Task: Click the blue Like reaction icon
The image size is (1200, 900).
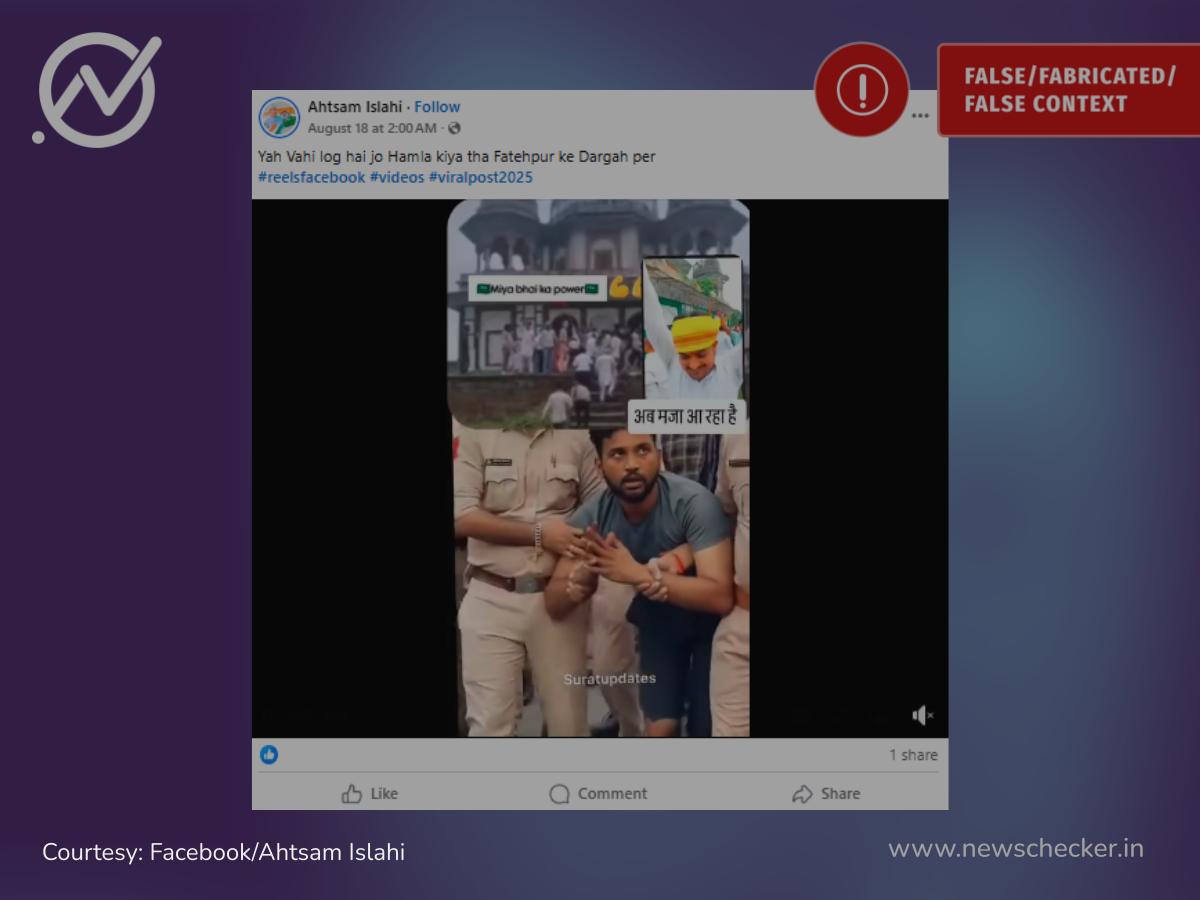Action: (269, 755)
